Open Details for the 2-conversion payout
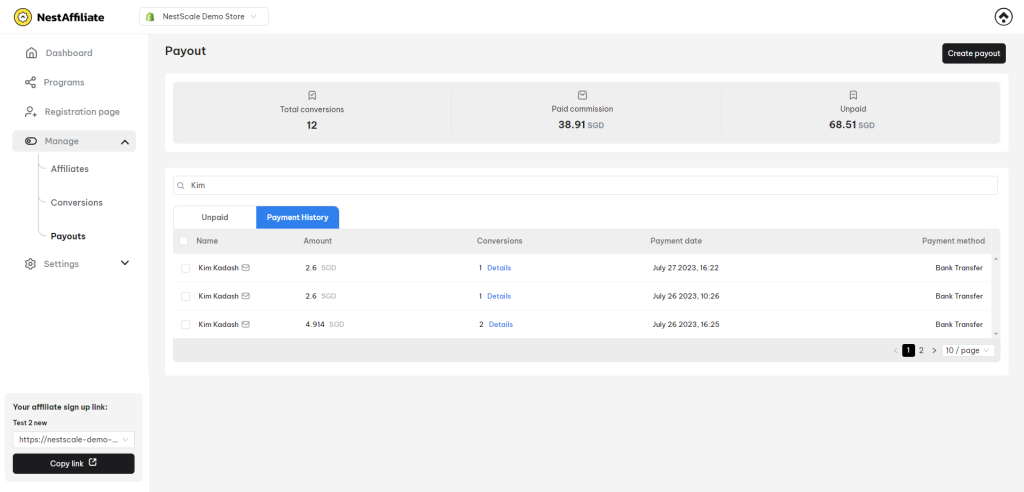The image size is (1024, 492). 501,324
